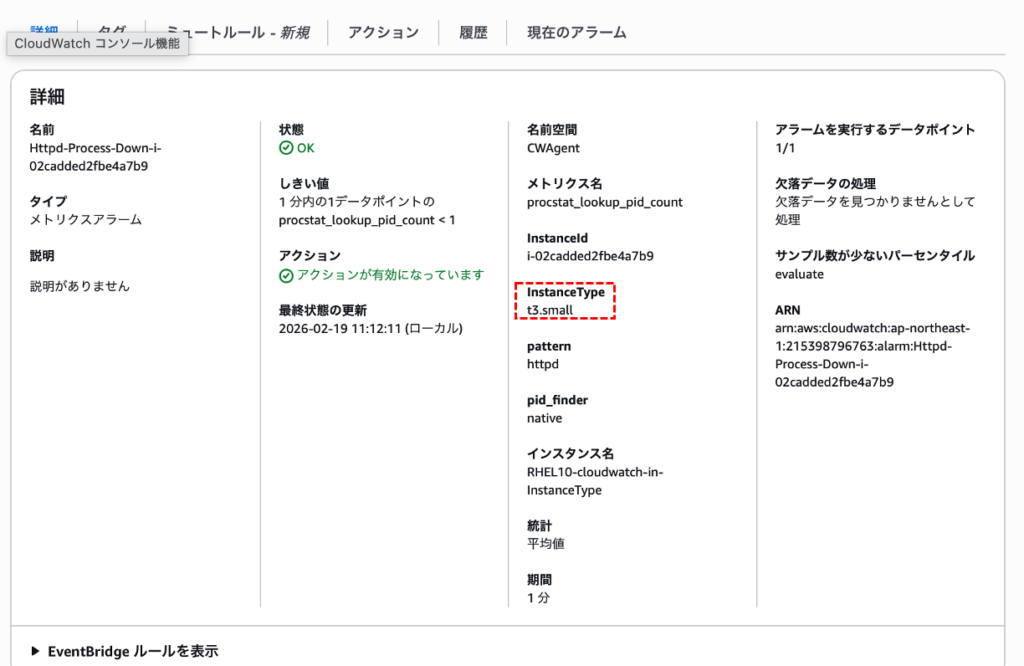Switch to the タグ tab
This screenshot has height=666, width=1024.
(112, 31)
